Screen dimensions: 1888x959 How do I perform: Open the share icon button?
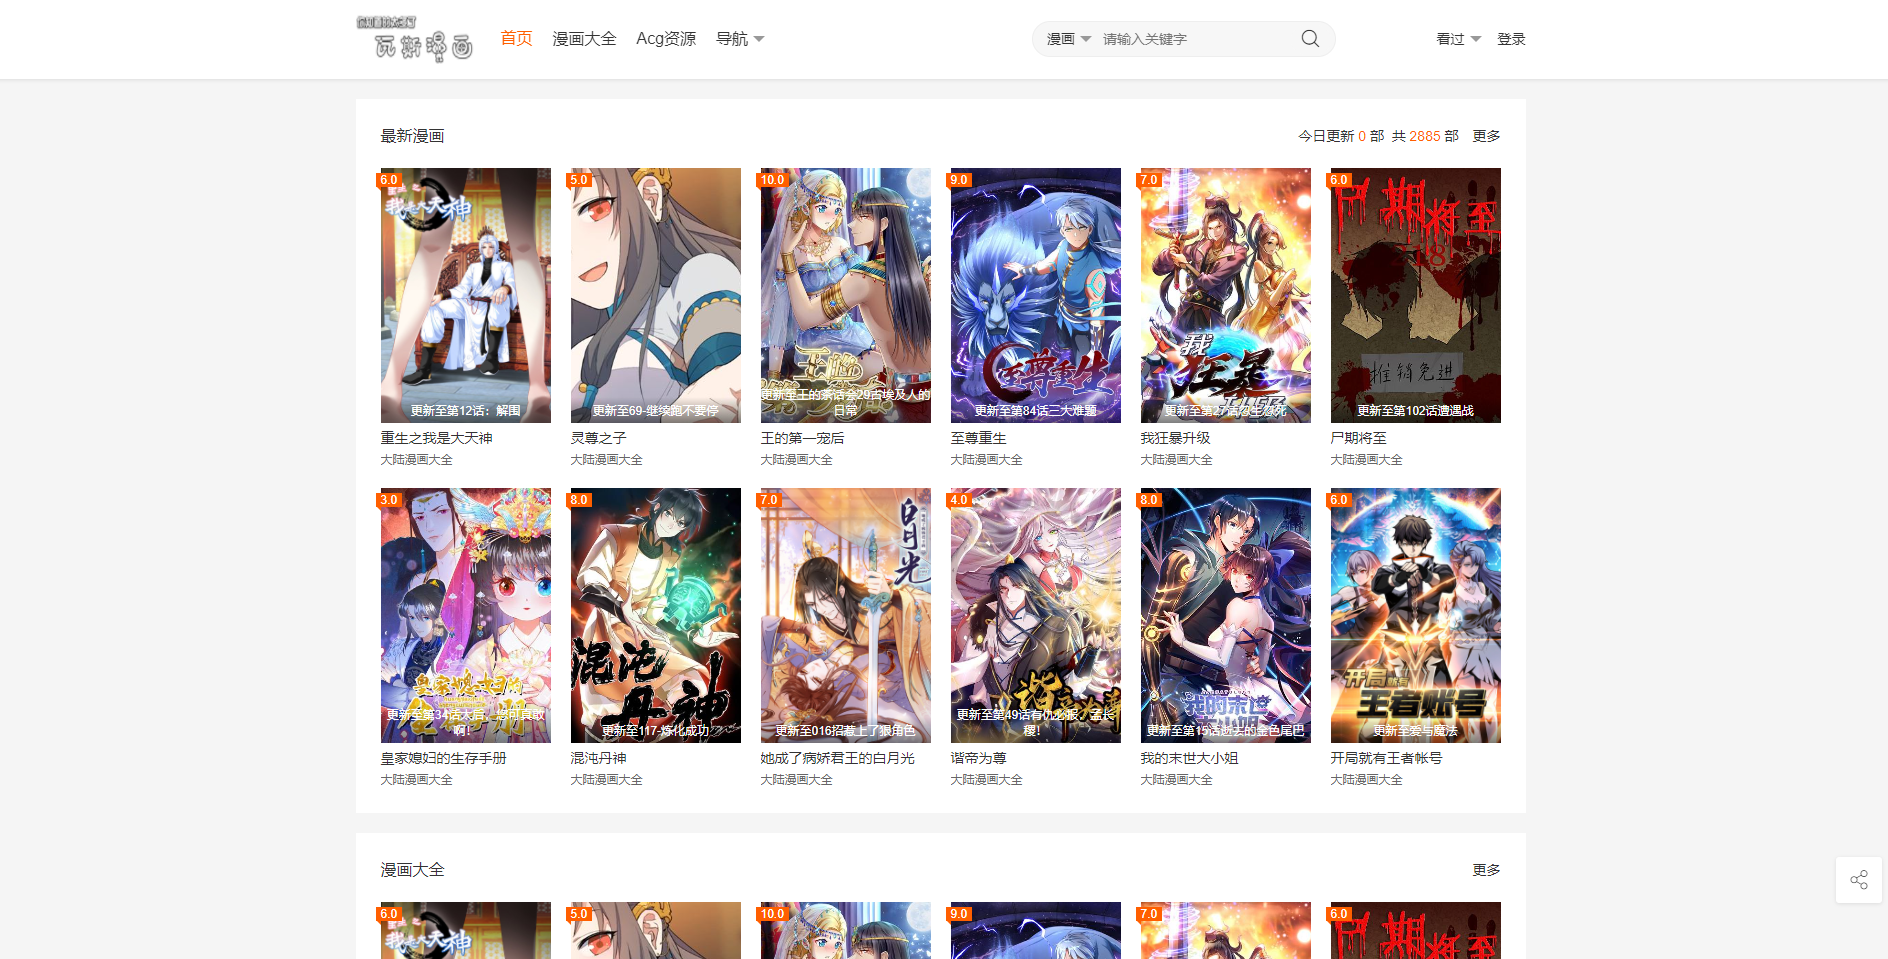pos(1859,880)
